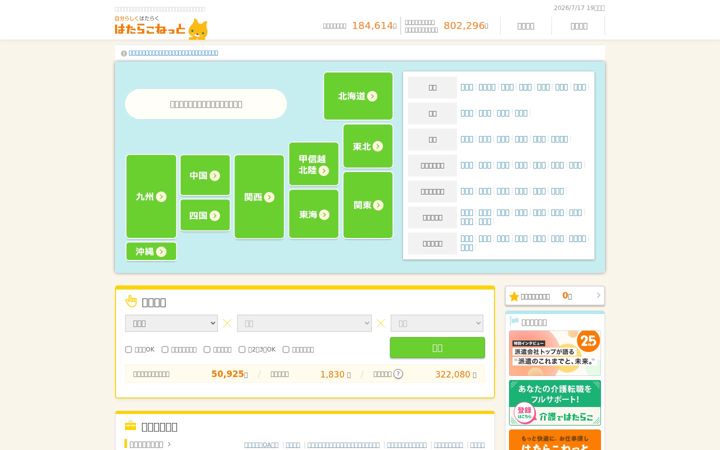The image size is (720, 450).
Task: Tick the second checkbox in the search options
Action: [165, 349]
